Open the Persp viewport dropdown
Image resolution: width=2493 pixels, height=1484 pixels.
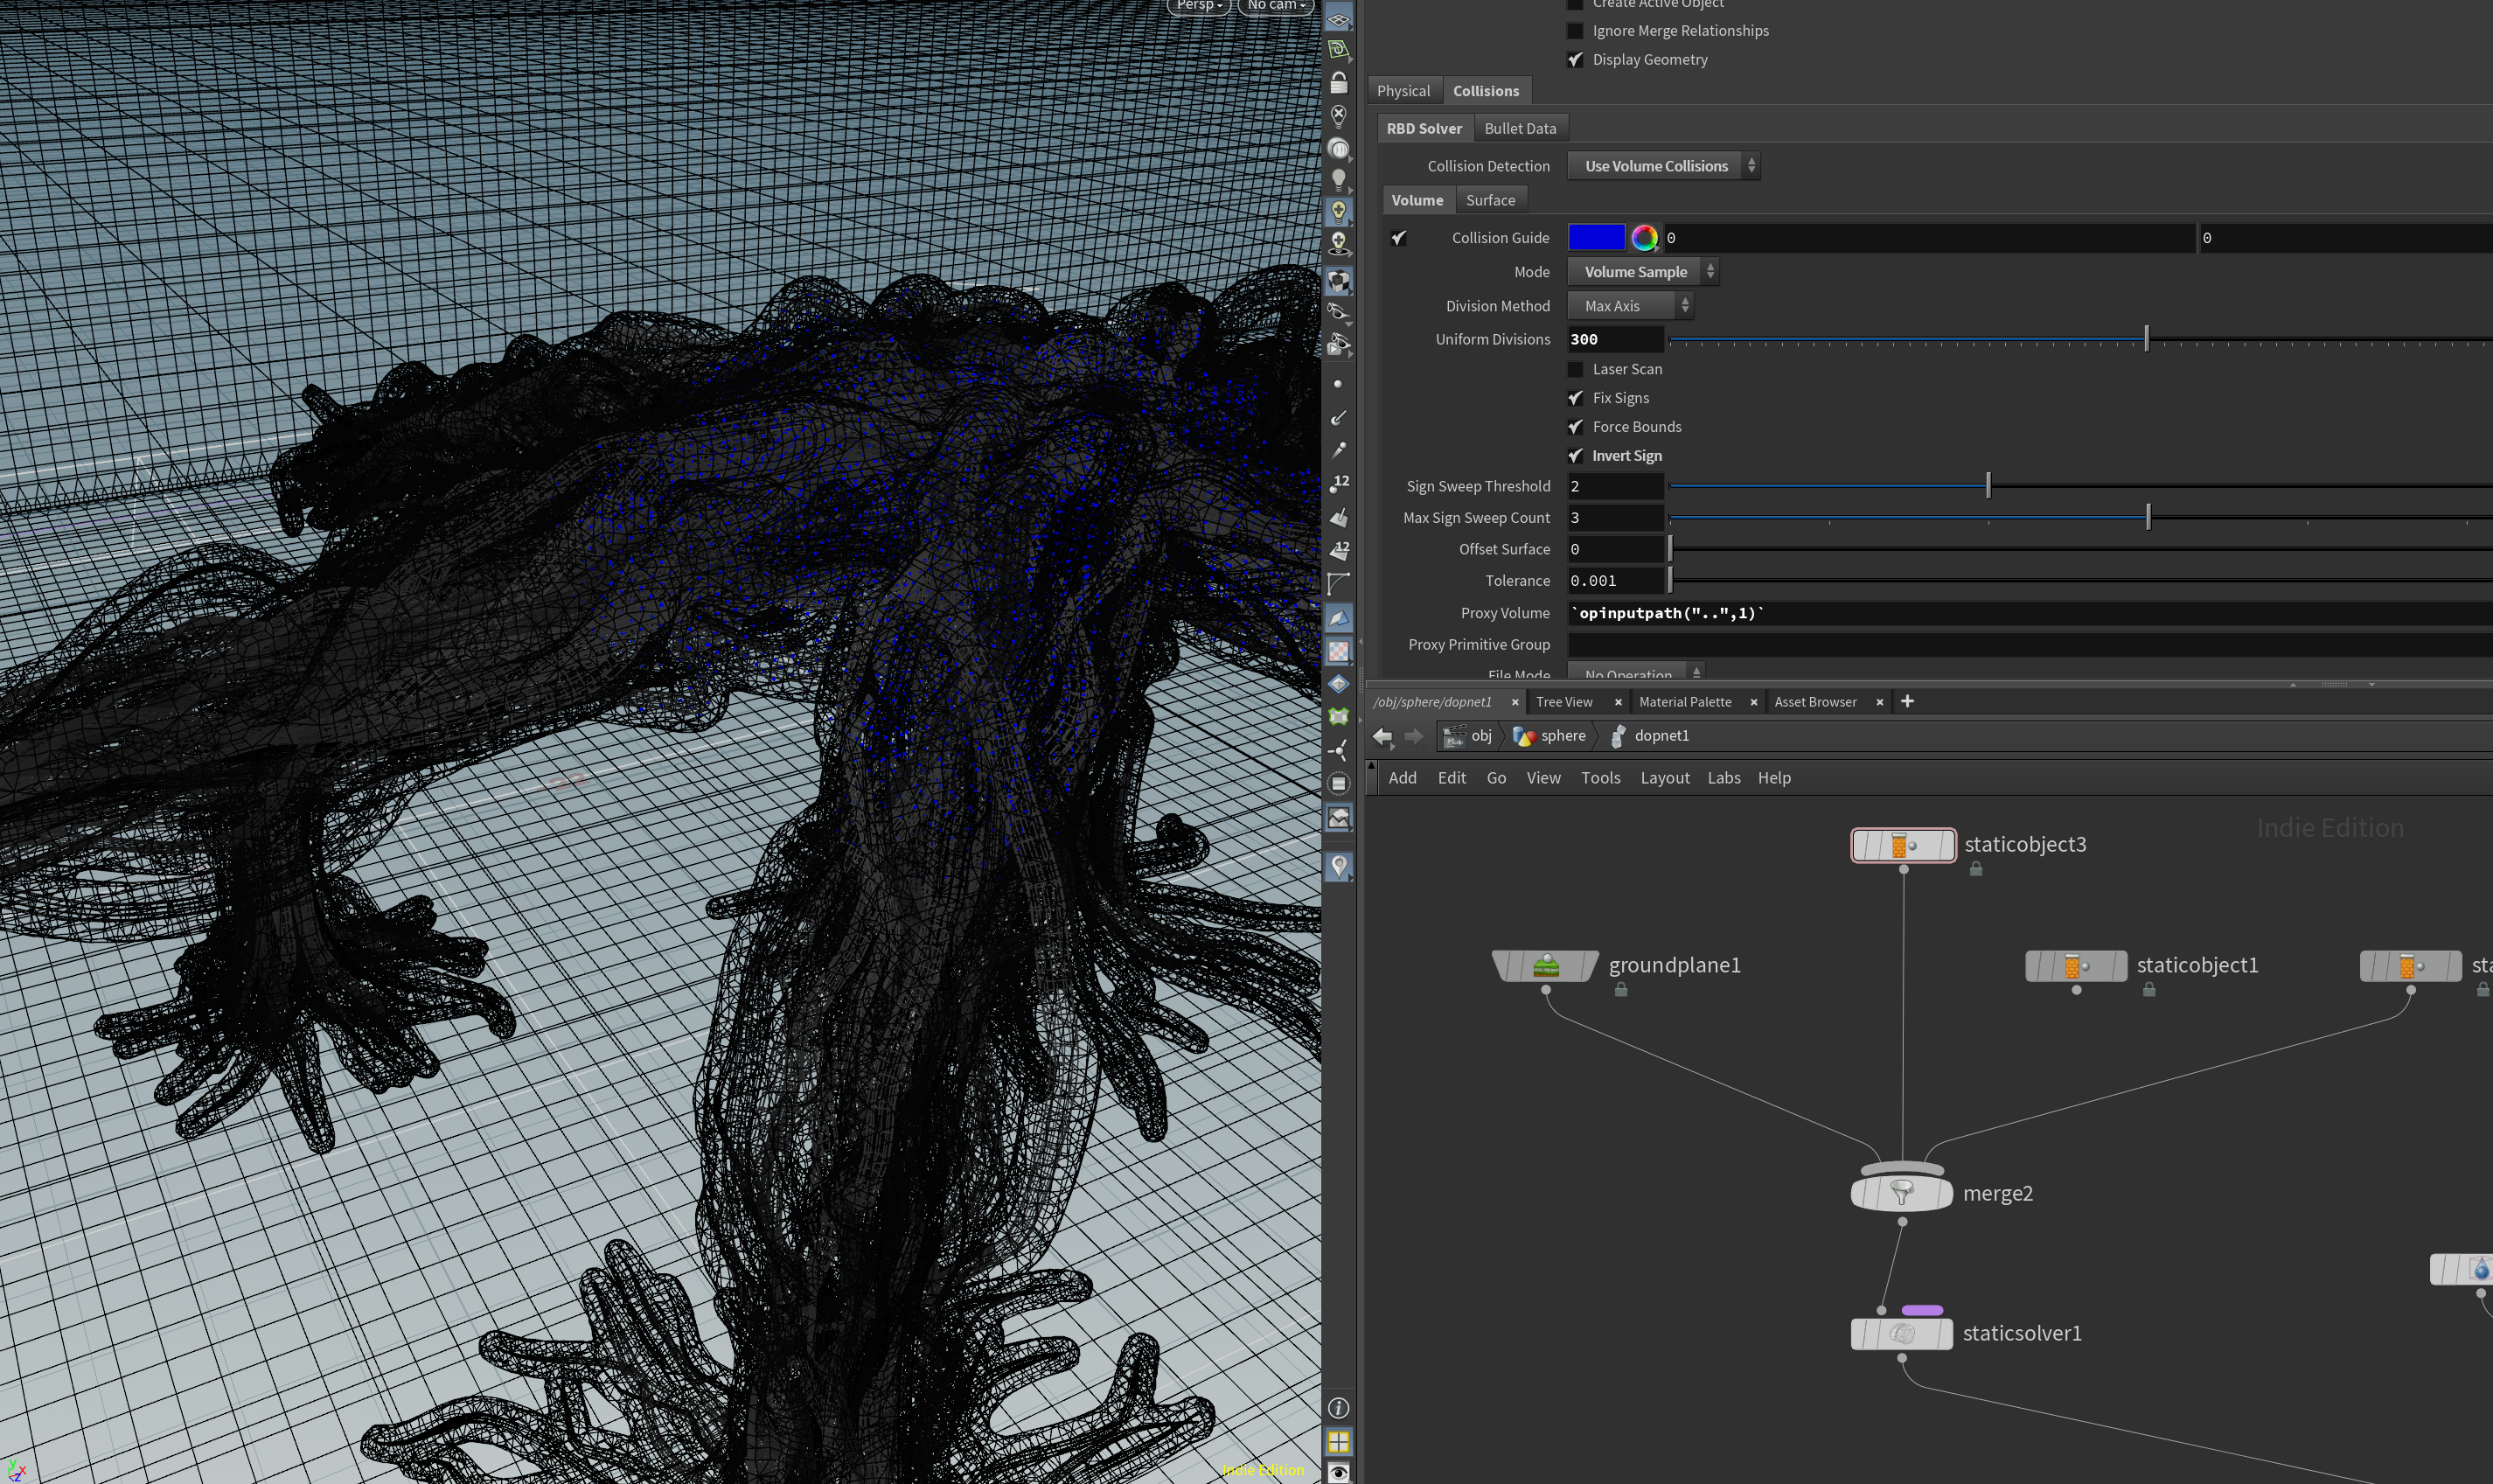1199,6
